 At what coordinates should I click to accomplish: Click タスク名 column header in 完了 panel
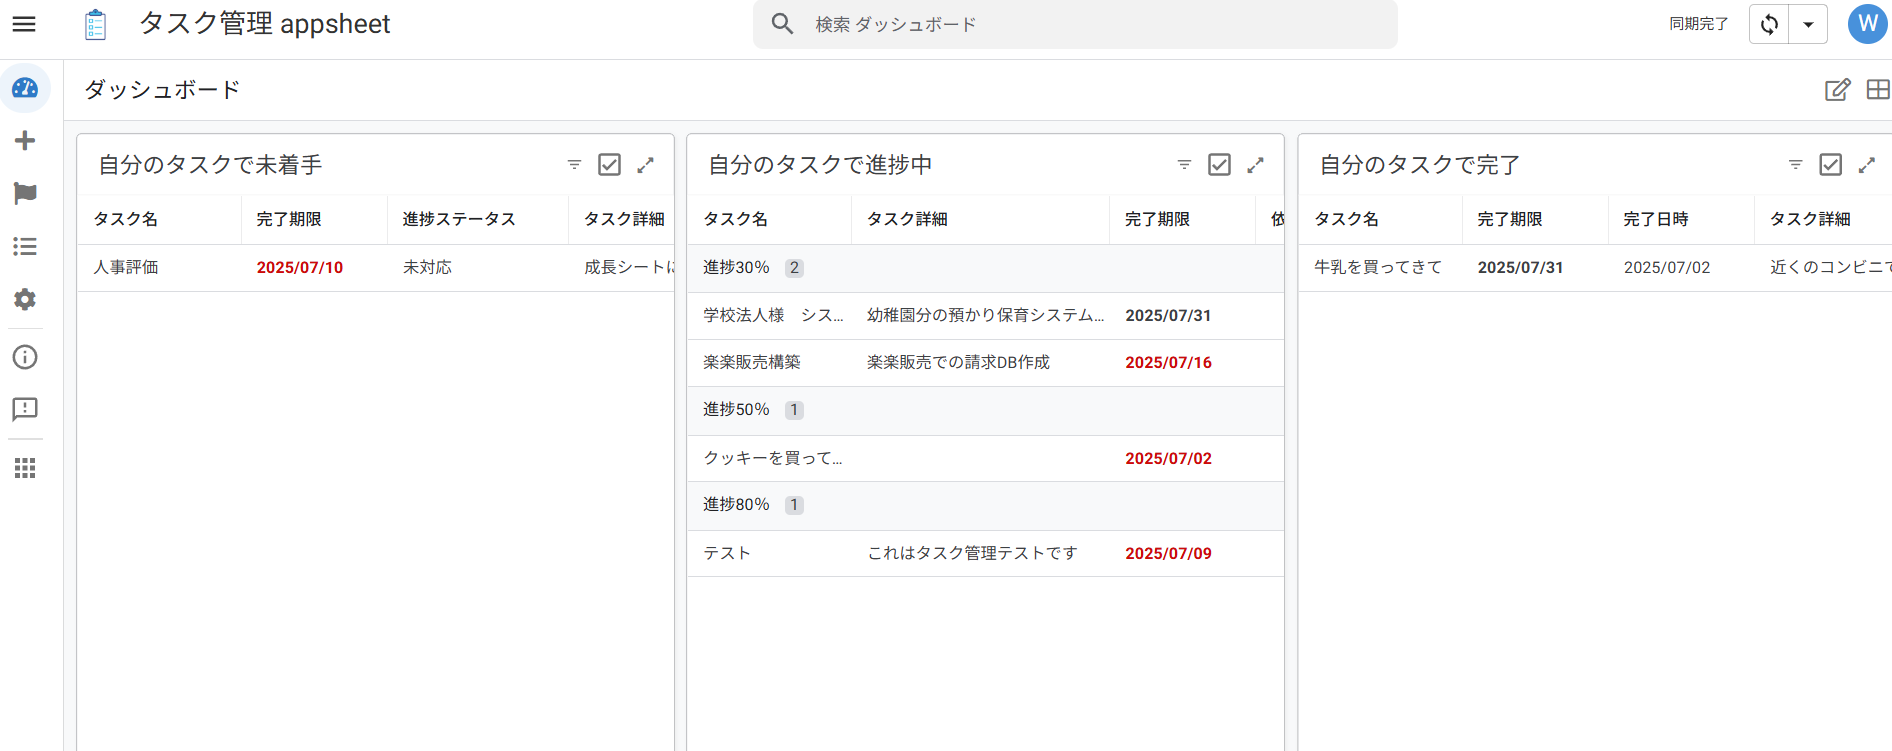1346,219
